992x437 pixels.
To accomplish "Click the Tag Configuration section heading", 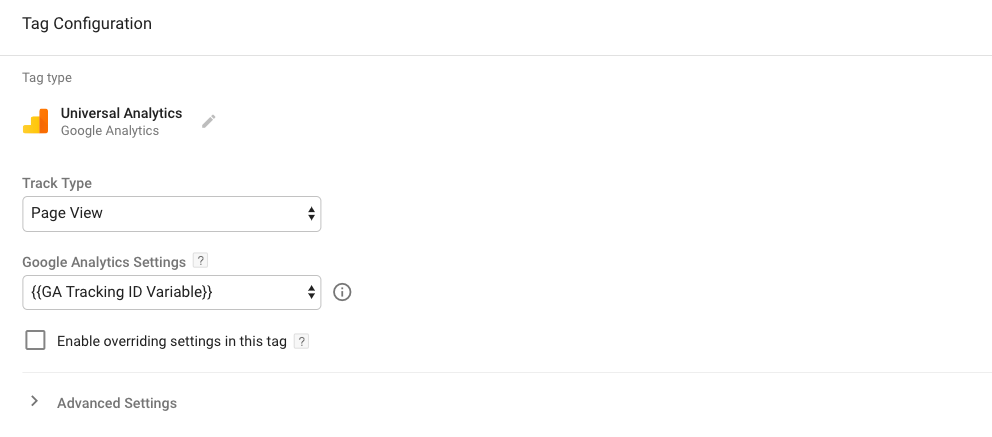I will point(87,24).
